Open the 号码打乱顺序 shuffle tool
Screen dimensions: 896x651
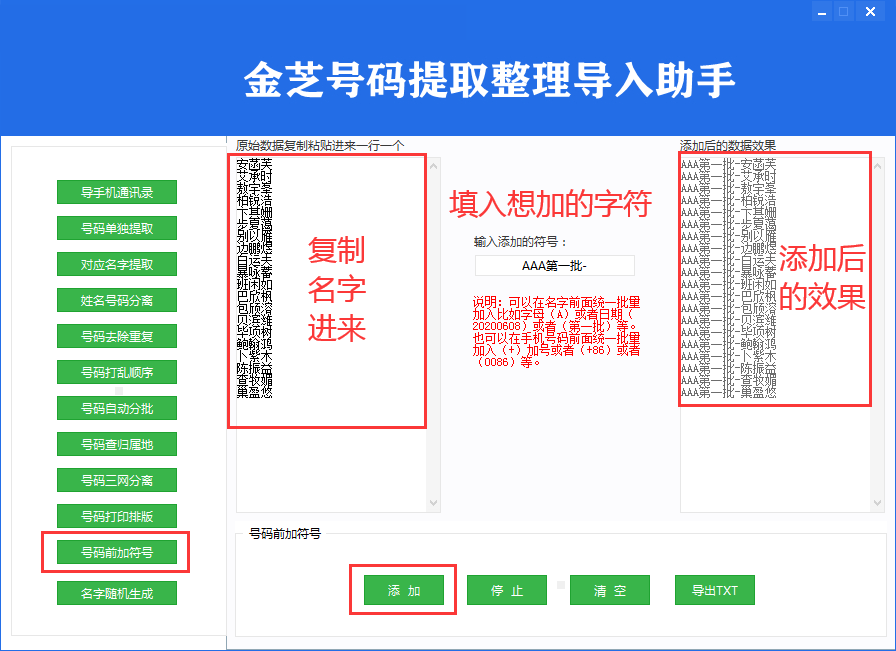click(117, 372)
